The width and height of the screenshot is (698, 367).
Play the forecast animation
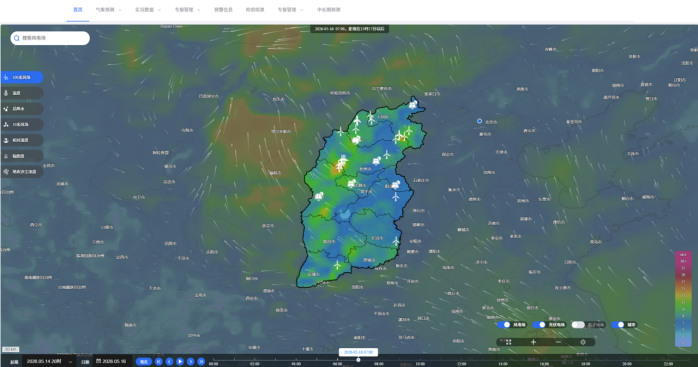[180, 362]
